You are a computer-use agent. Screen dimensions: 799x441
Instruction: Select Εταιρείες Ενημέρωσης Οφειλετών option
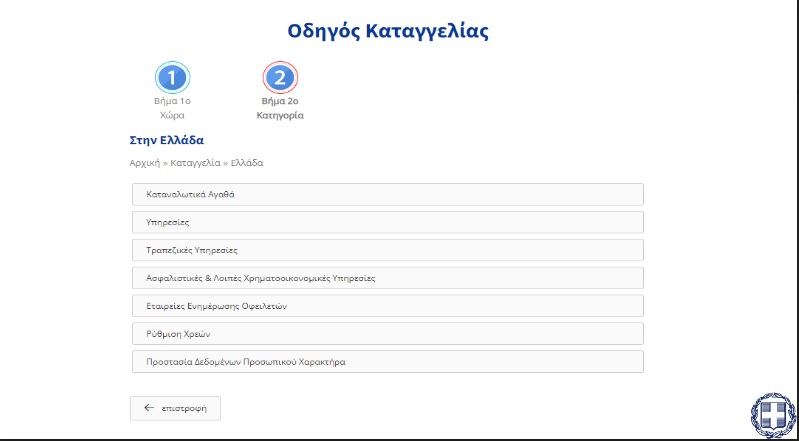pyautogui.click(x=388, y=306)
